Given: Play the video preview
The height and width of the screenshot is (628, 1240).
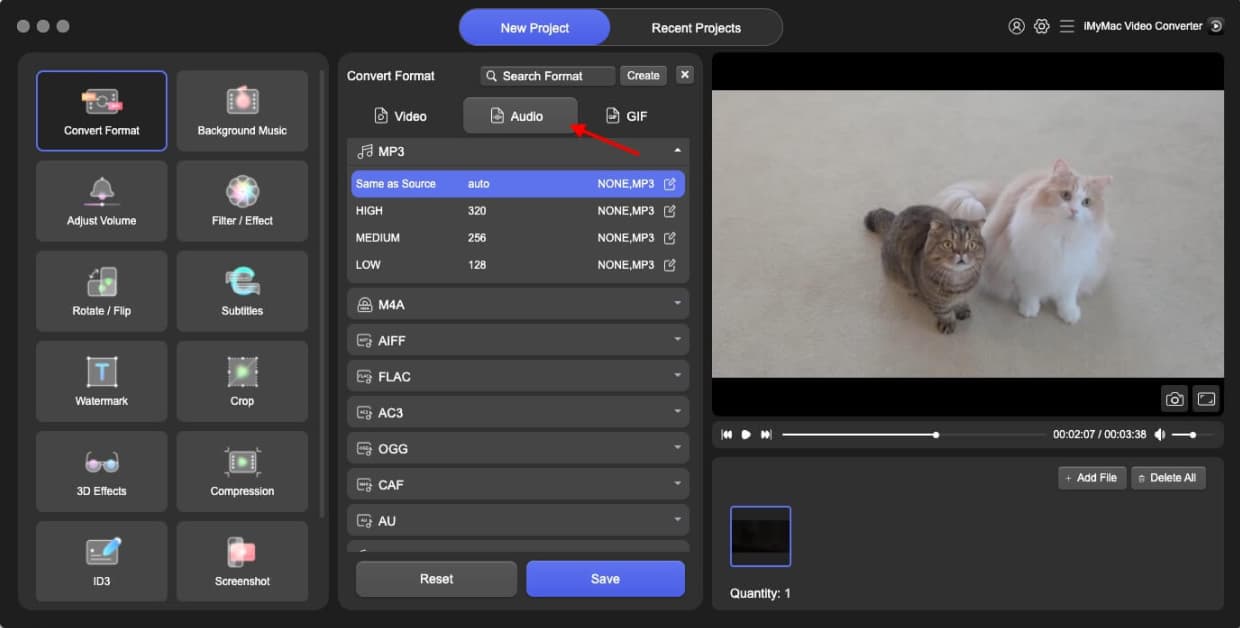Looking at the screenshot, I should [x=746, y=435].
